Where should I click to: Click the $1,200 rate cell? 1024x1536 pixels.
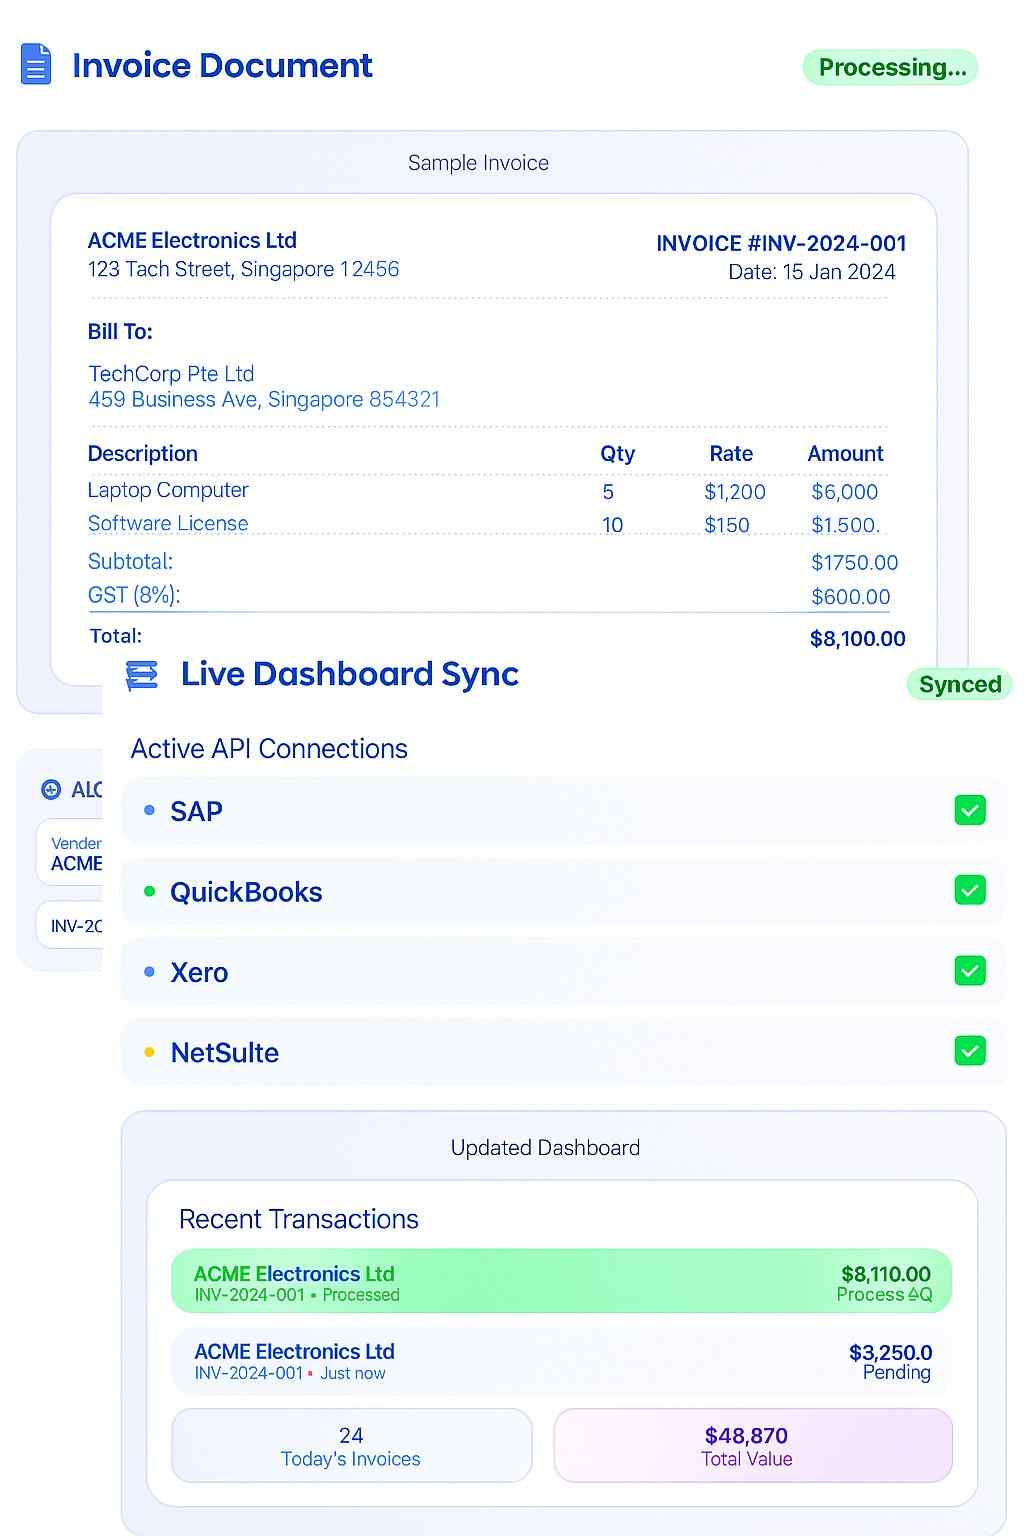tap(735, 492)
